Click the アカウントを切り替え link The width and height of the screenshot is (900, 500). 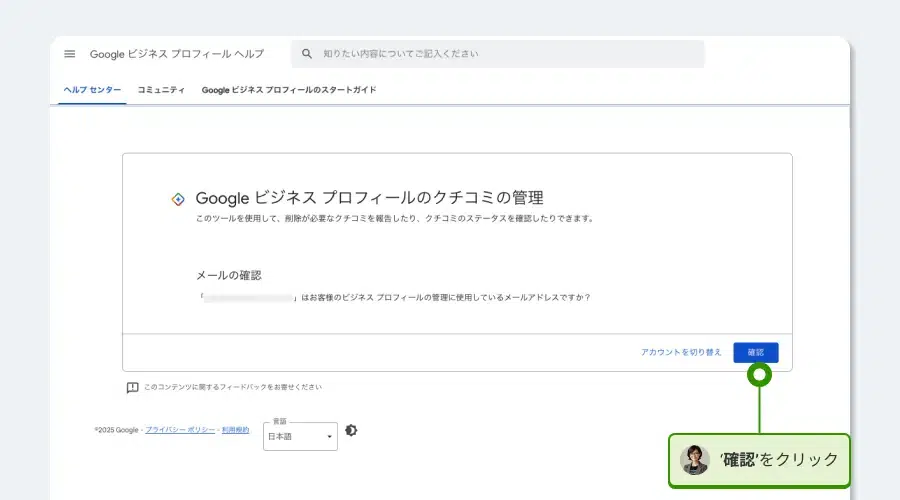point(681,352)
